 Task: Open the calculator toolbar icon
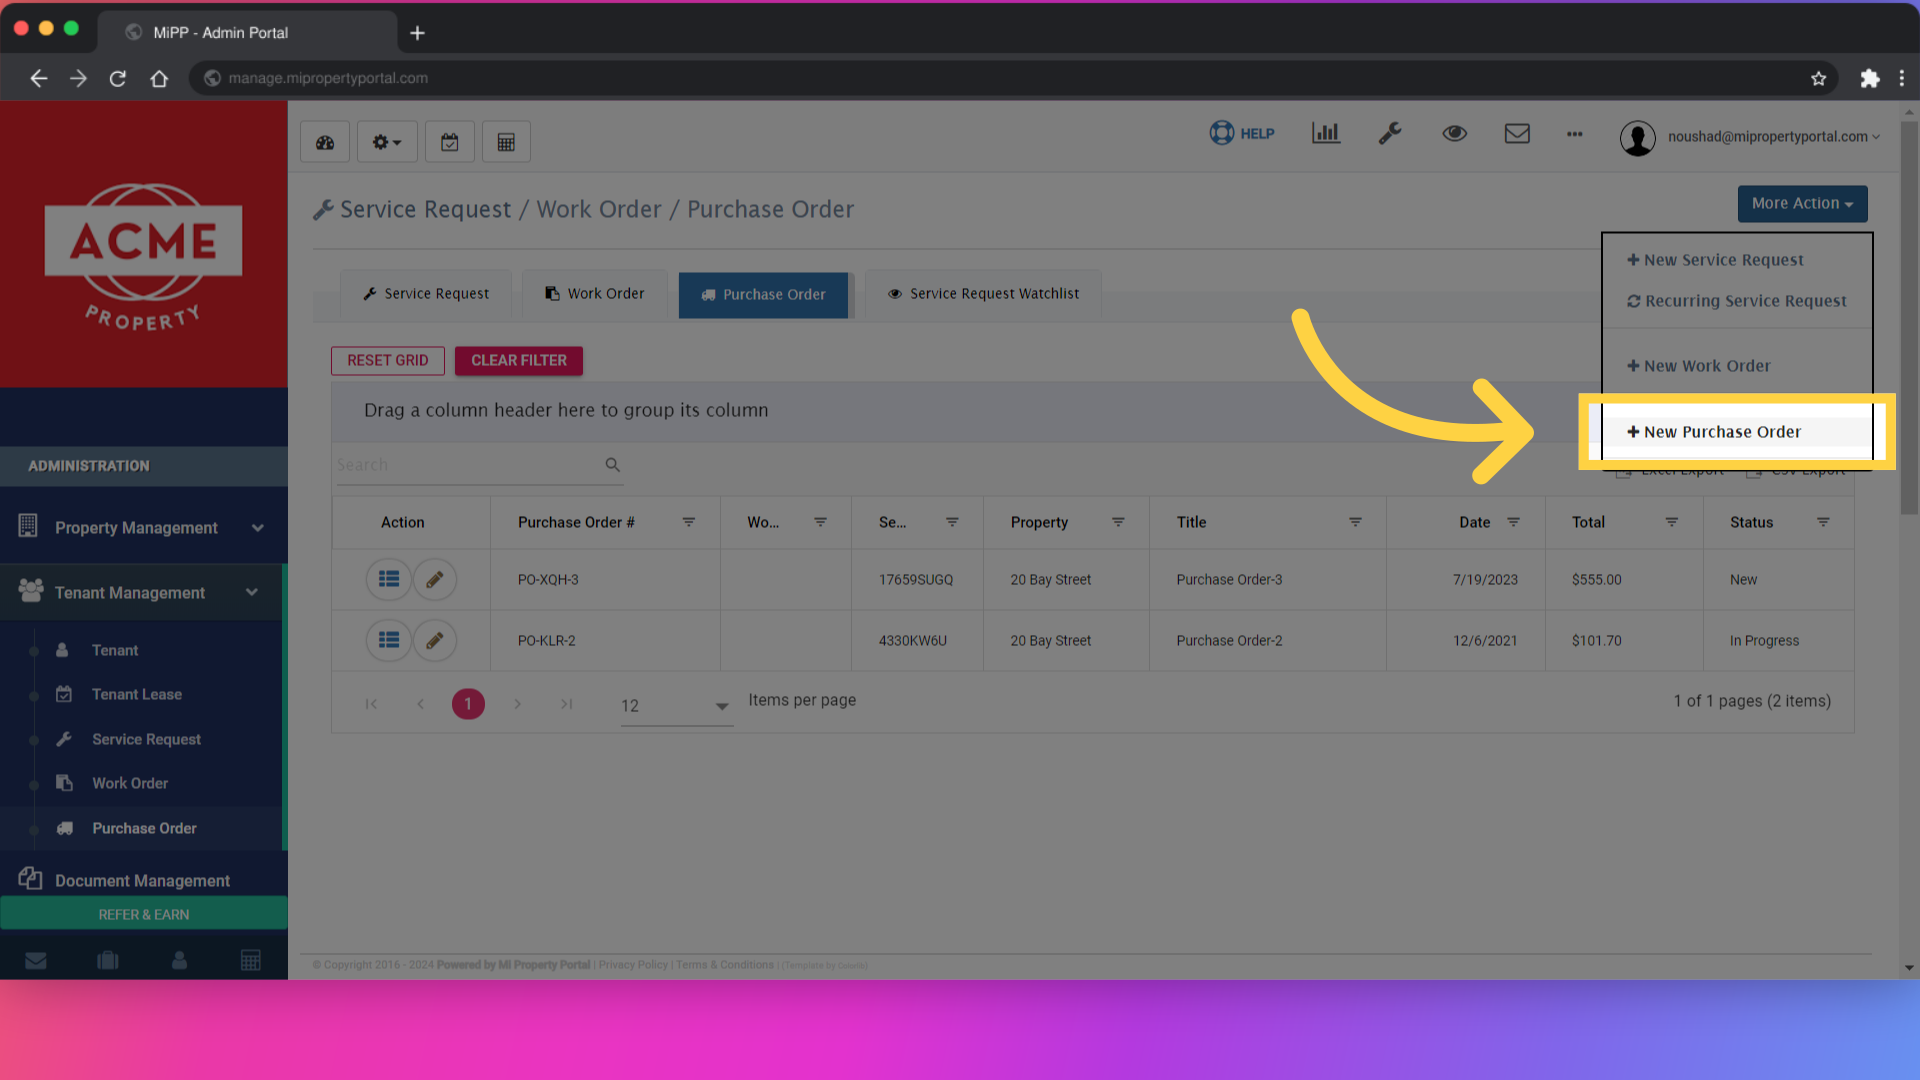pyautogui.click(x=506, y=142)
